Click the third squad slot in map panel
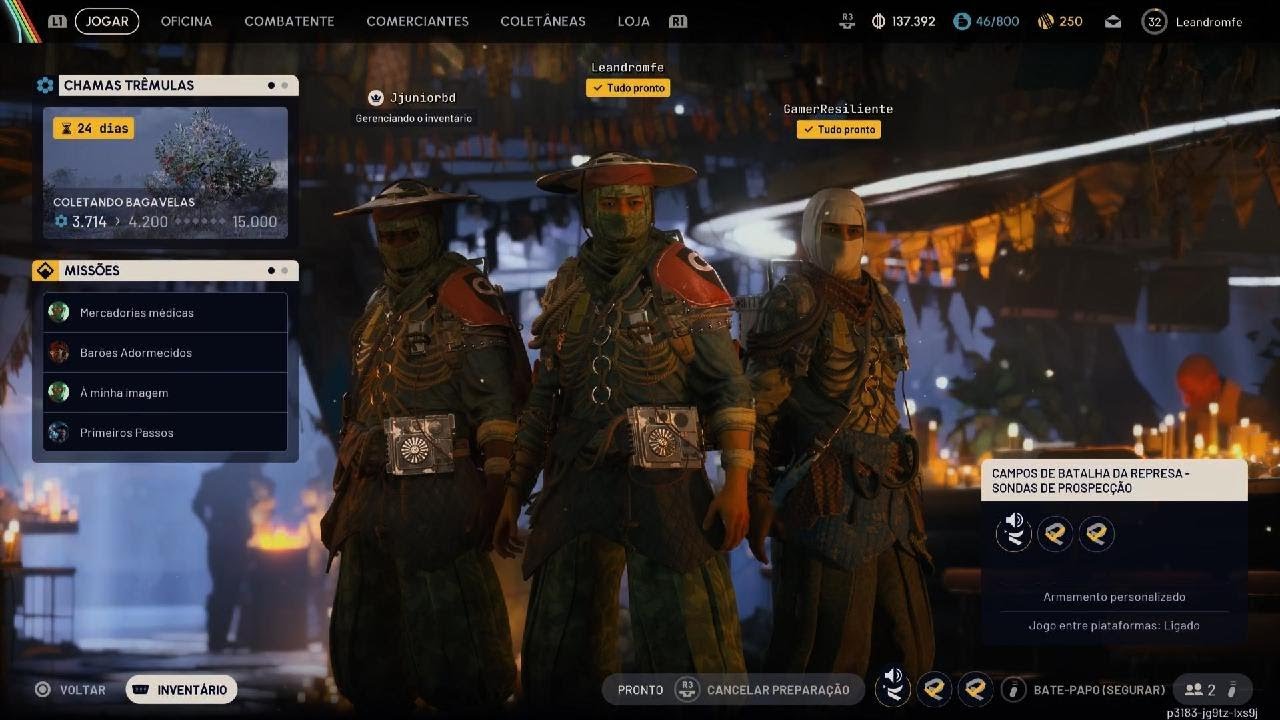The height and width of the screenshot is (720, 1280). click(x=1096, y=533)
